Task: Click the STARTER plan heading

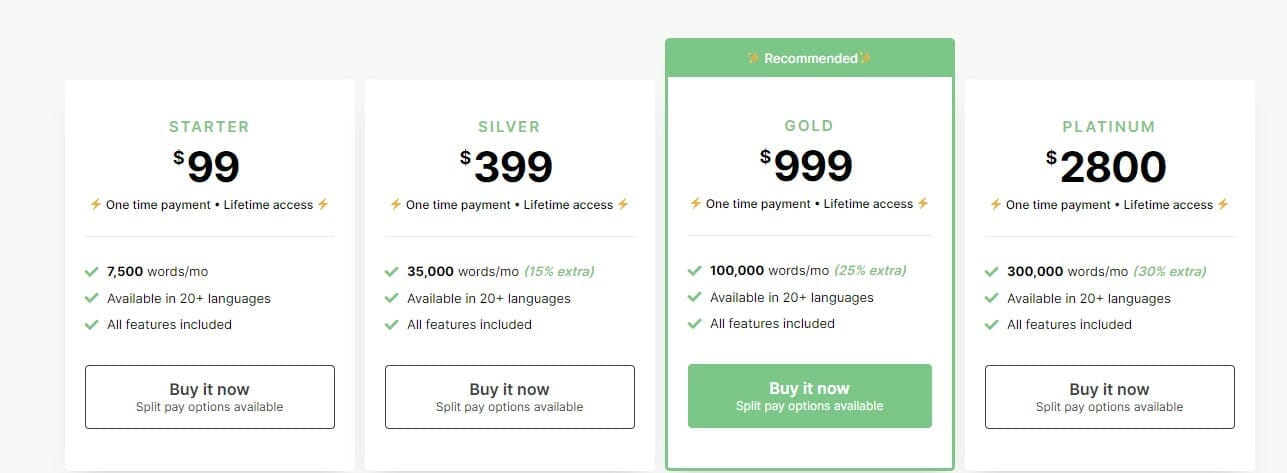Action: click(209, 127)
